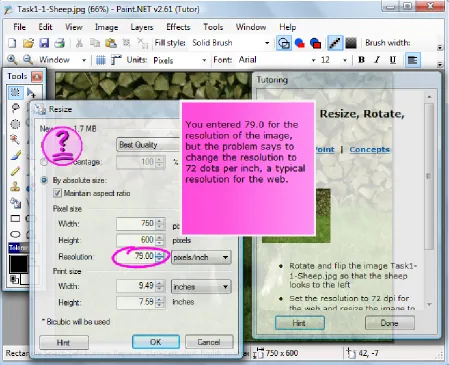Select the Lasso Select tool

click(x=15, y=108)
